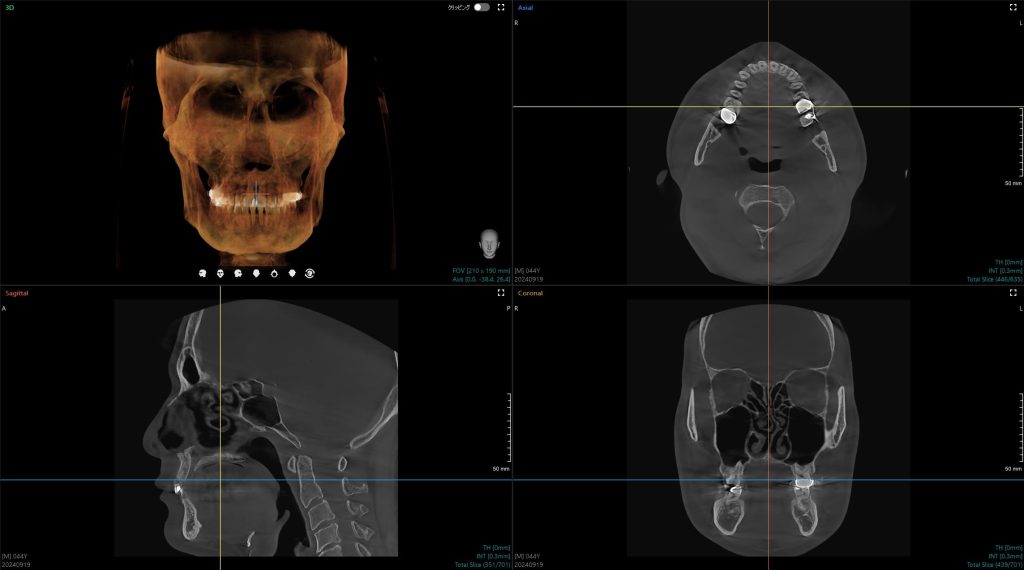
Task: Click the circular rotating skull icon
Action: tap(310, 272)
